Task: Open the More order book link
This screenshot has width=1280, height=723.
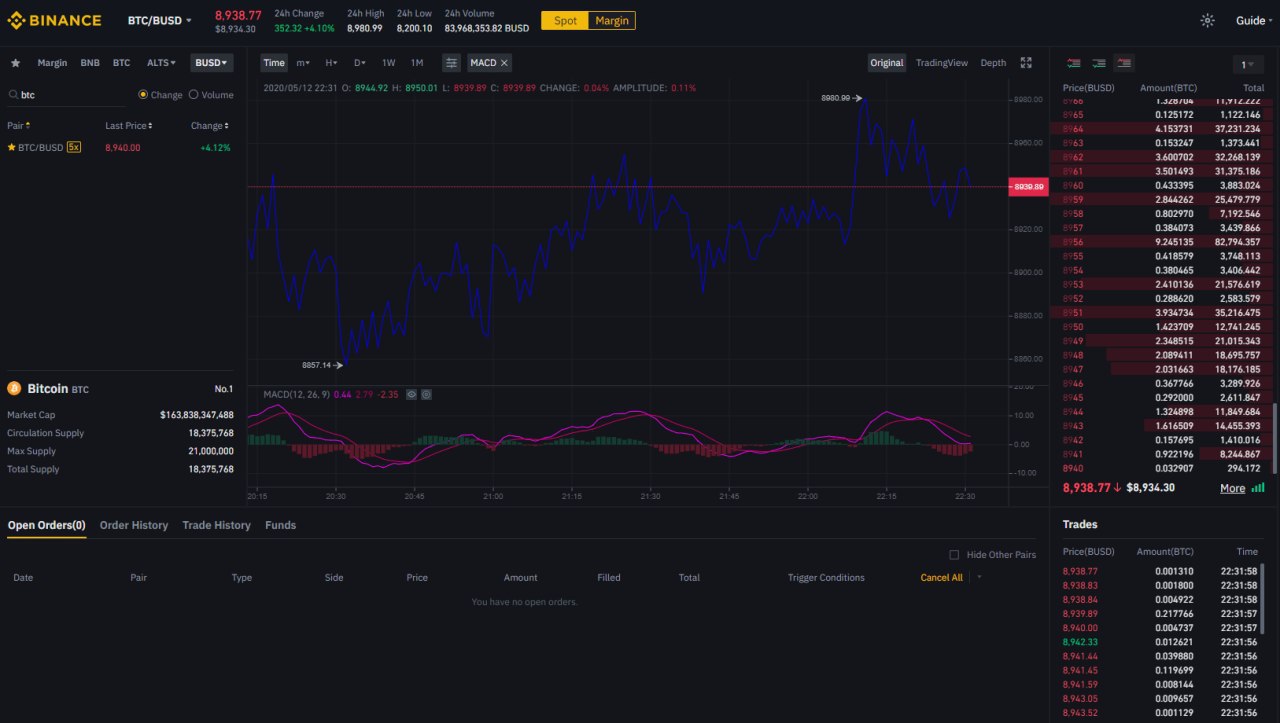Action: click(1233, 488)
